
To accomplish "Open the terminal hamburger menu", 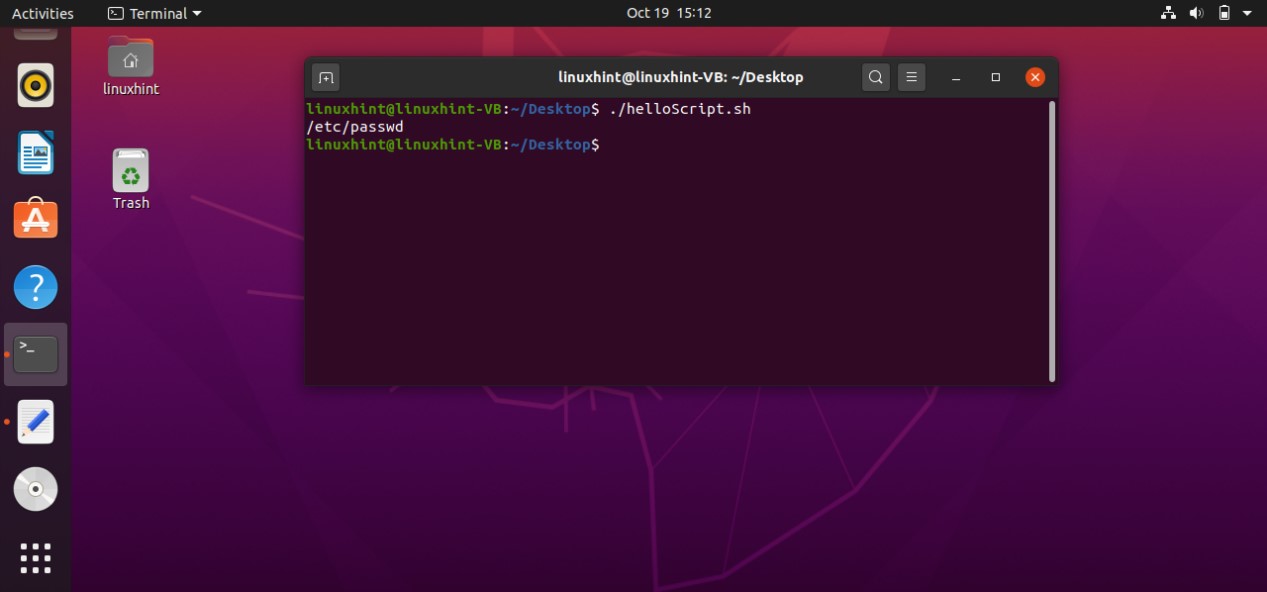I will coord(909,77).
